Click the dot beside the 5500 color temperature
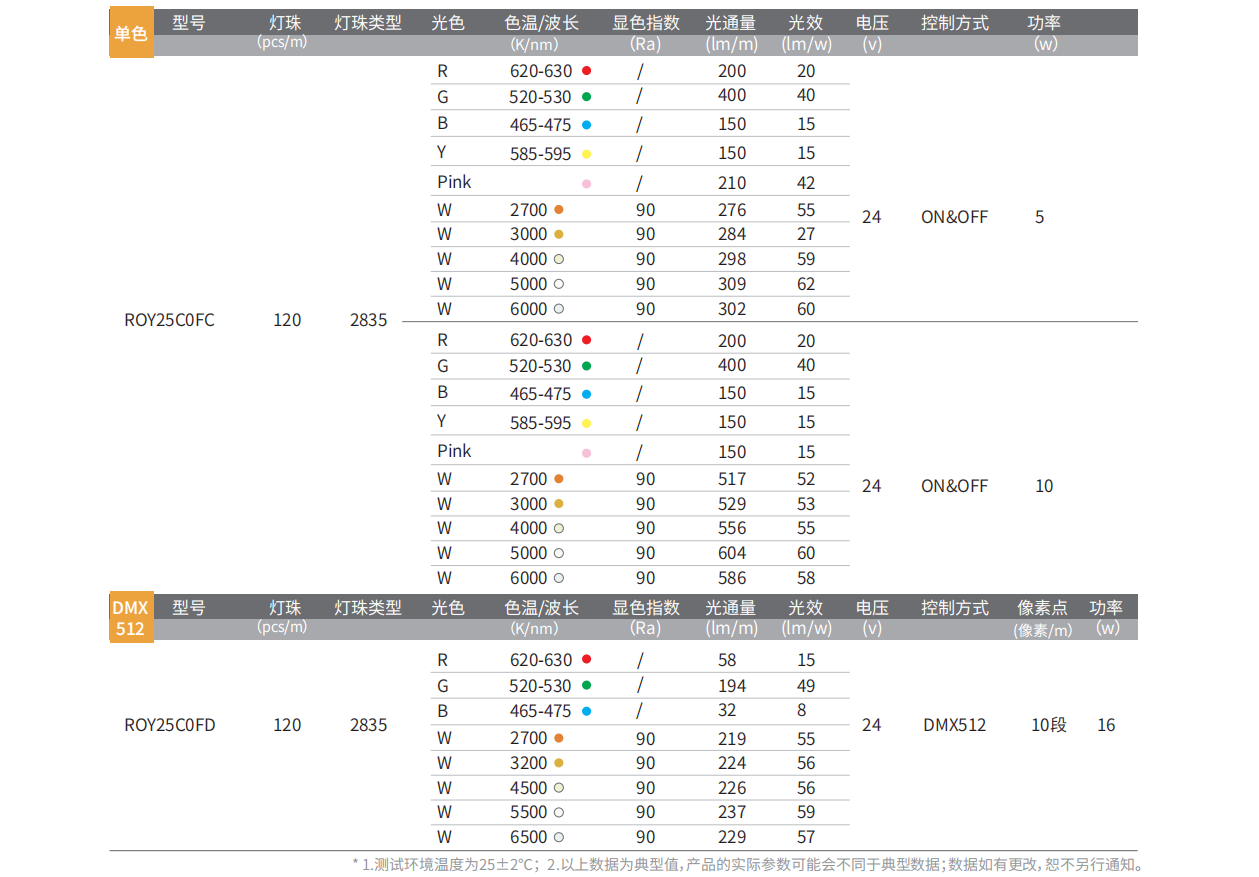 tap(559, 813)
